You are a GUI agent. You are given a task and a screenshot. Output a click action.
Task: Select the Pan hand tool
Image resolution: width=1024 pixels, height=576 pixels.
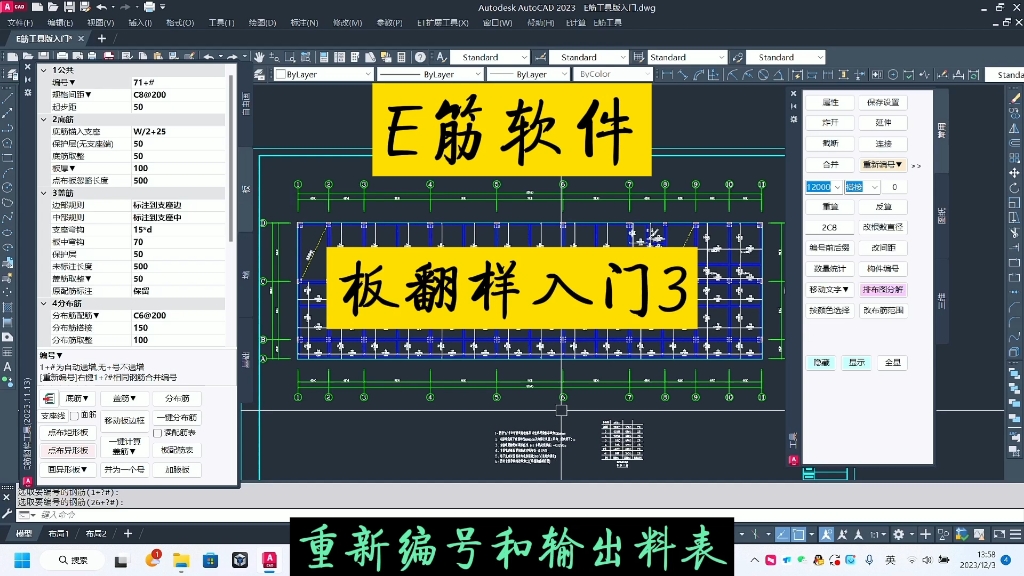coord(259,57)
